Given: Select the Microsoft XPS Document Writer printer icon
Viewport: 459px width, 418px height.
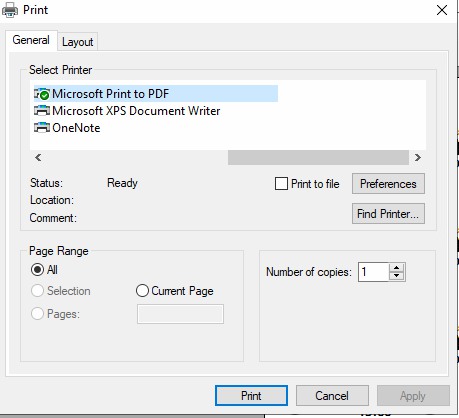Looking at the screenshot, I should (x=42, y=111).
